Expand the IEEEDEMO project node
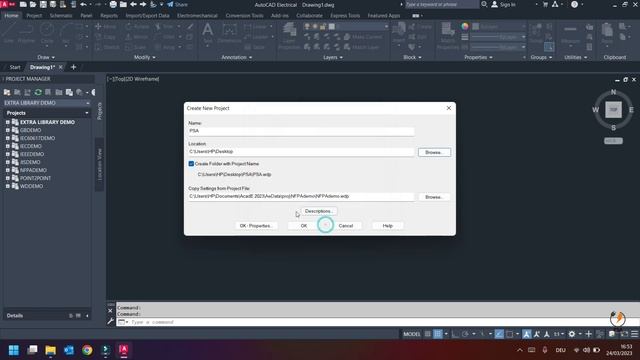Viewport: 640px width, 360px height. (7, 154)
